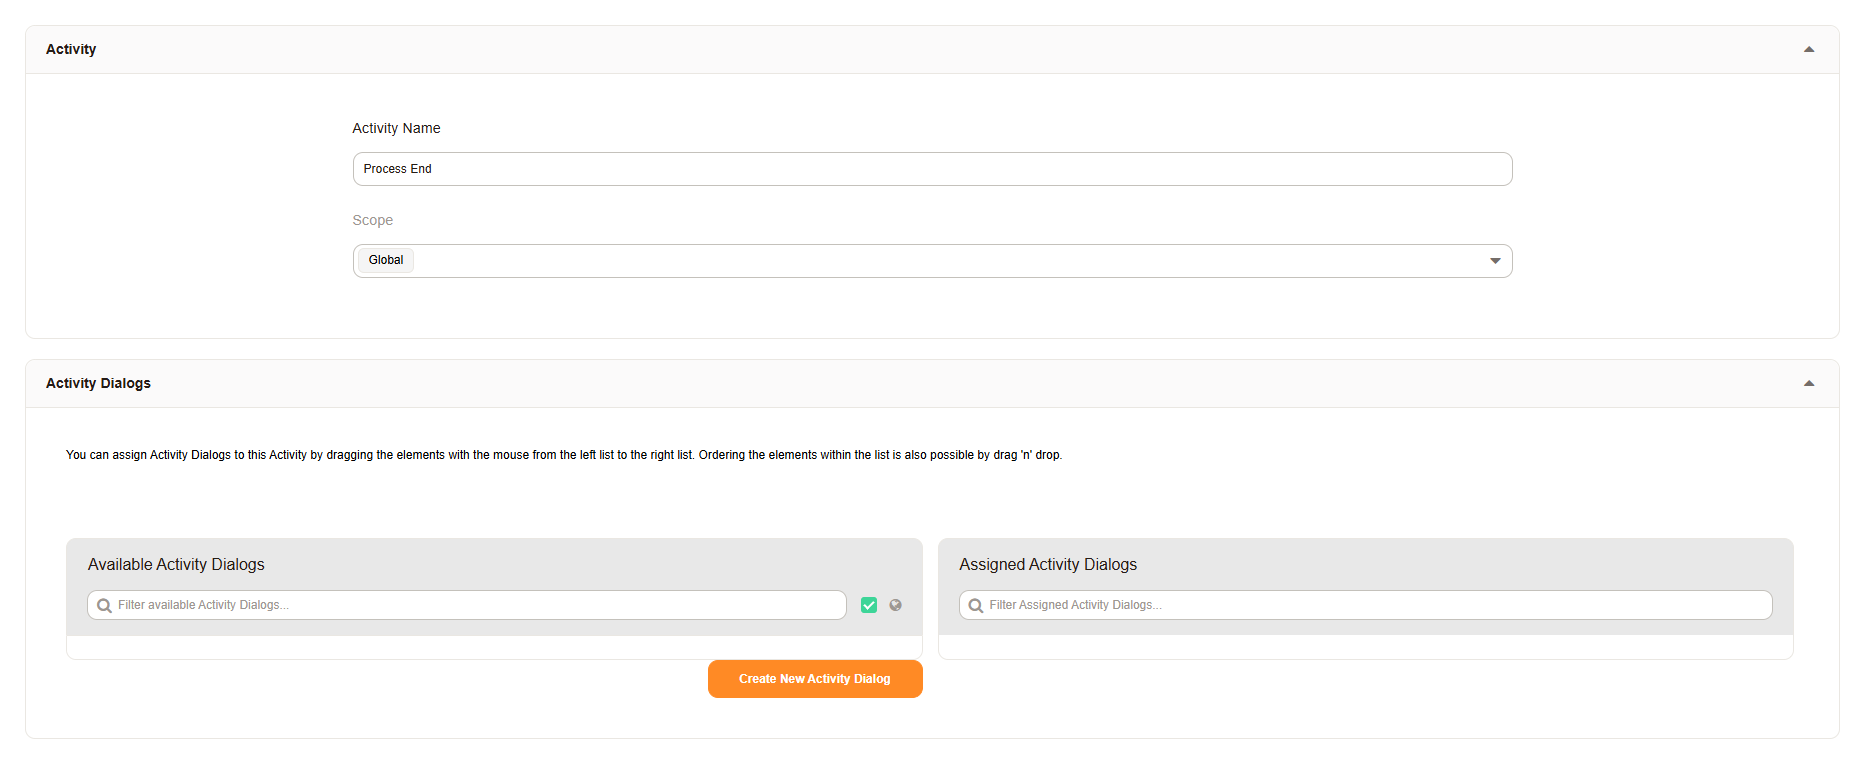Click the Available Activity Dialogs heading
The image size is (1853, 764).
pos(176,564)
